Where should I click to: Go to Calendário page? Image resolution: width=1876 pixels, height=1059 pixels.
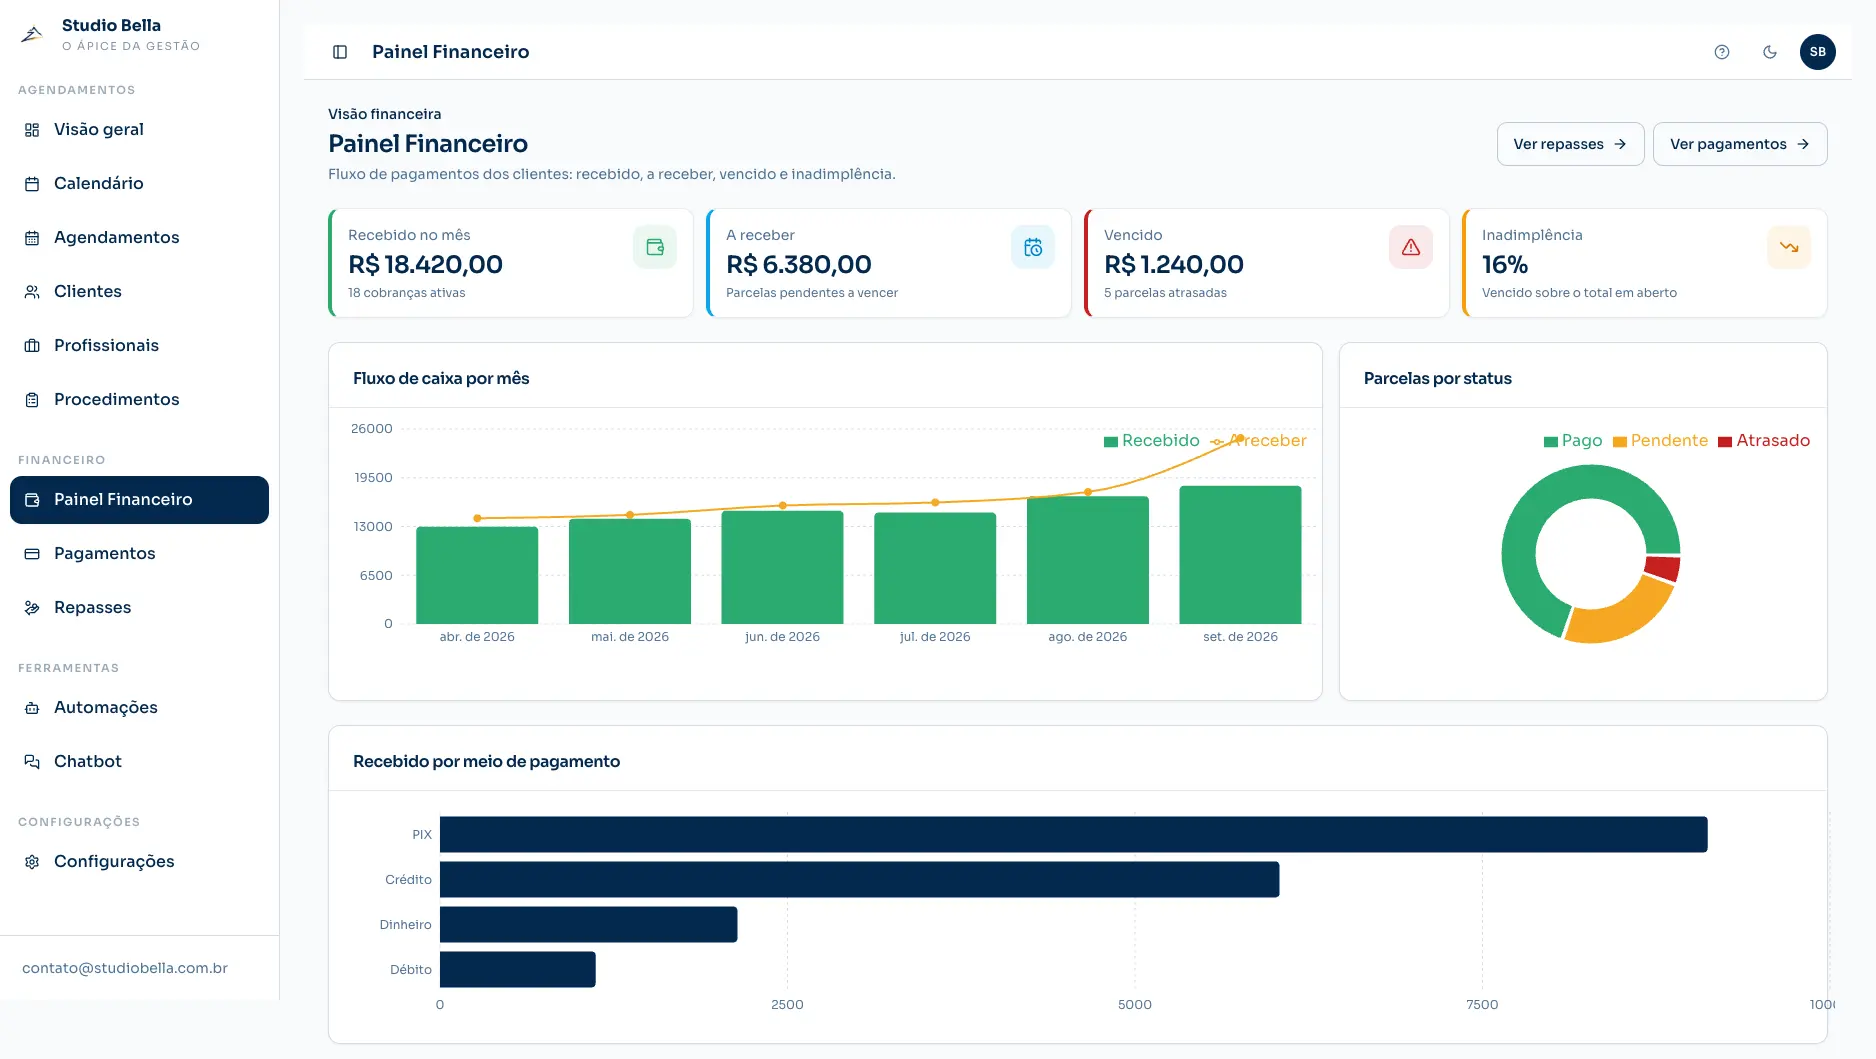coord(139,184)
